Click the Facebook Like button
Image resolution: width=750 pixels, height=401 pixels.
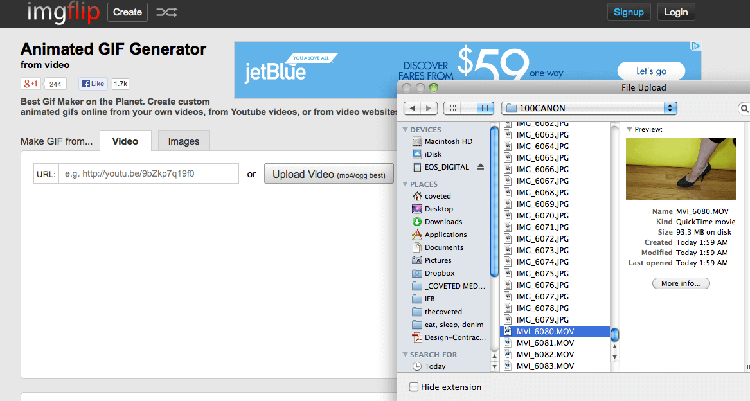[x=93, y=84]
